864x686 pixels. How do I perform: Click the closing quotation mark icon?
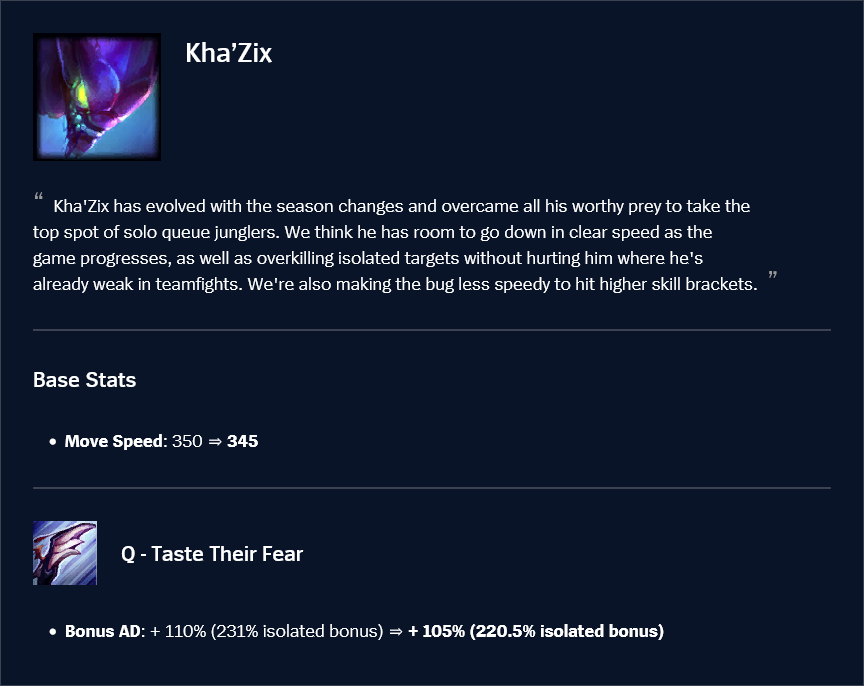click(x=771, y=275)
